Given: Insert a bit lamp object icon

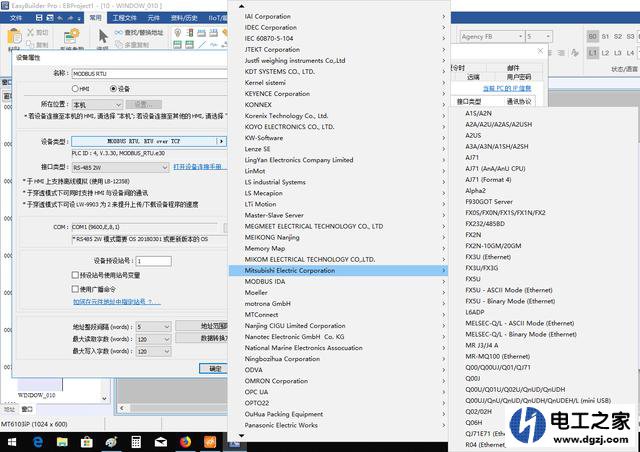Looking at the screenshot, I should pos(178,32).
